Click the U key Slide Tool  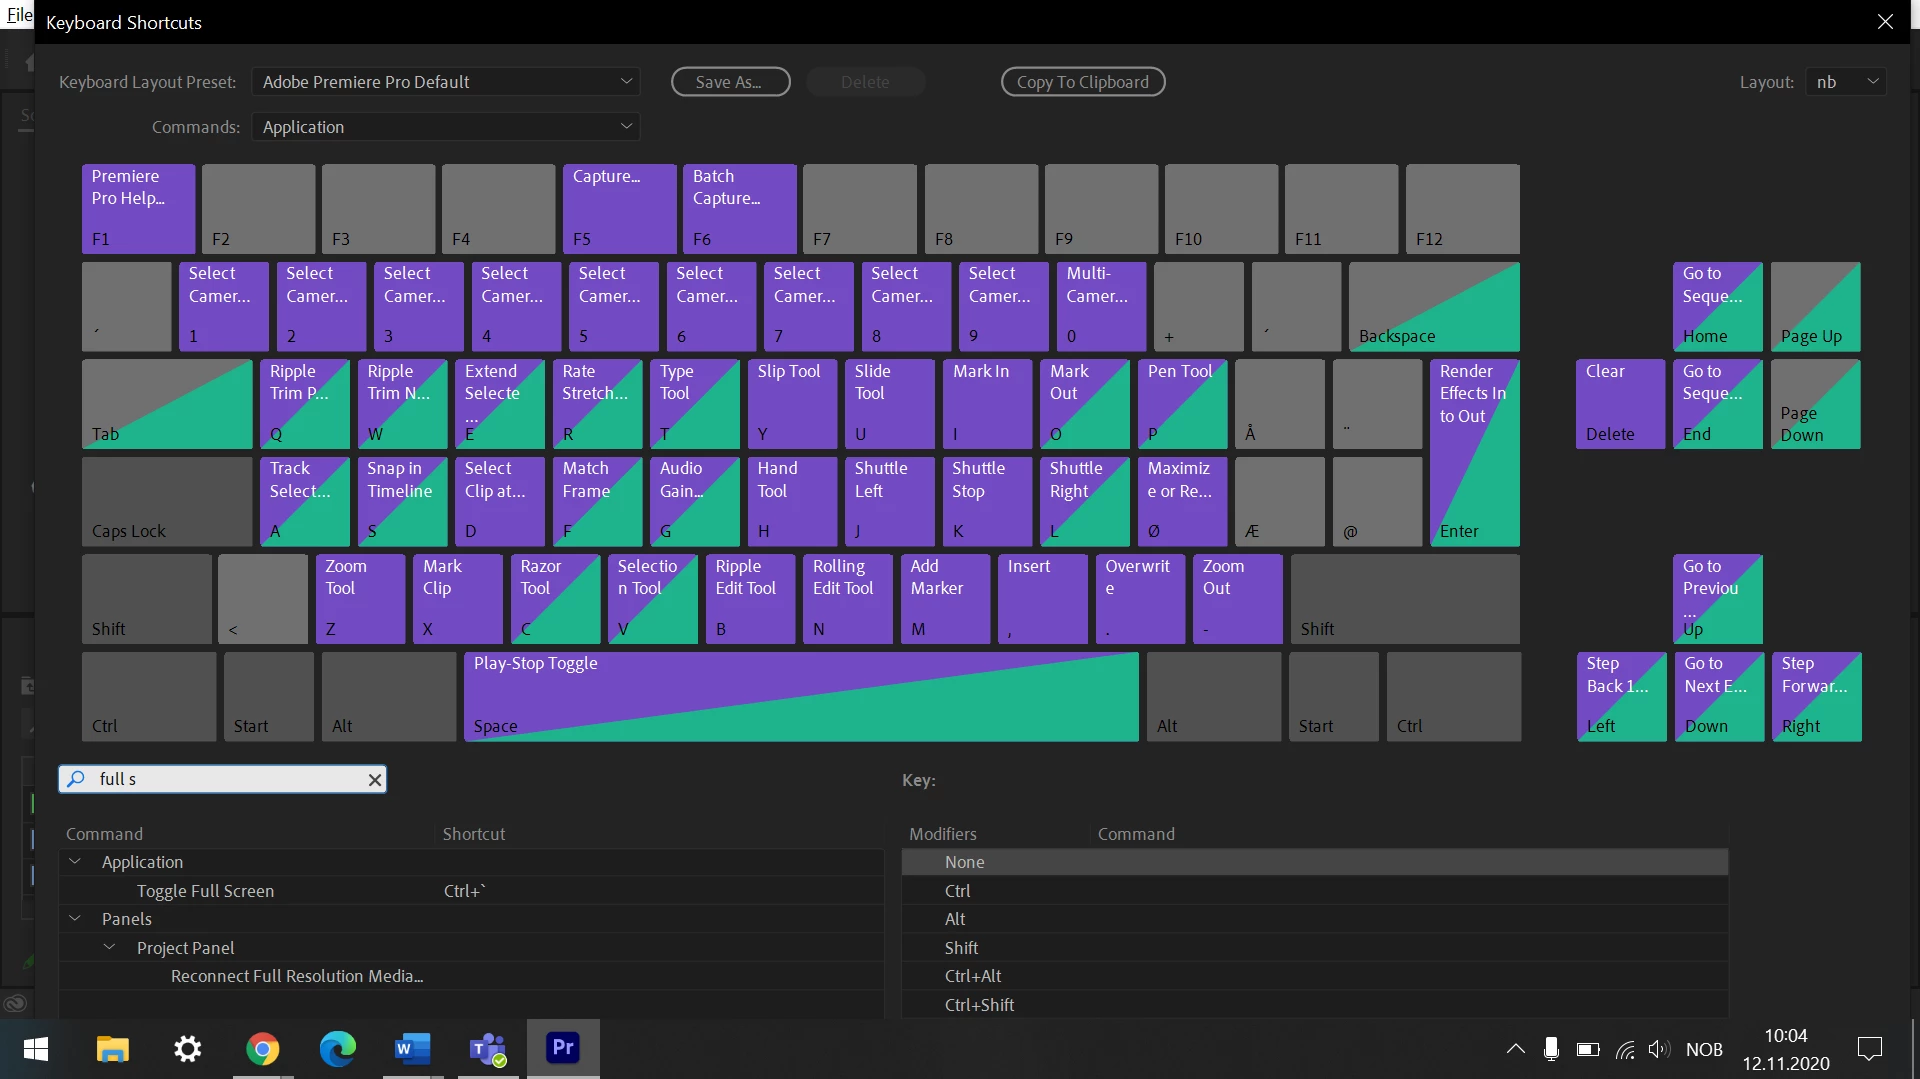coord(889,404)
